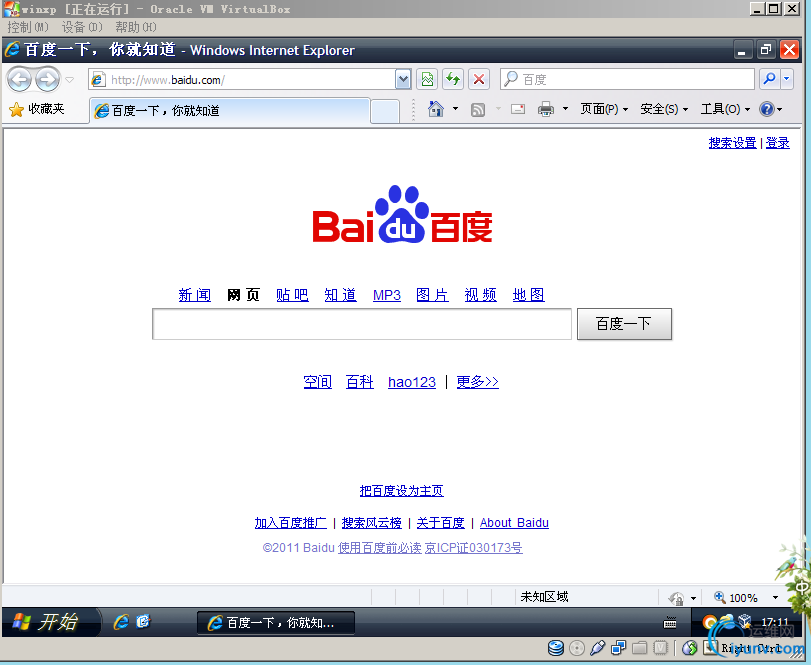Click the 知道 link
The image size is (811, 665).
(340, 295)
